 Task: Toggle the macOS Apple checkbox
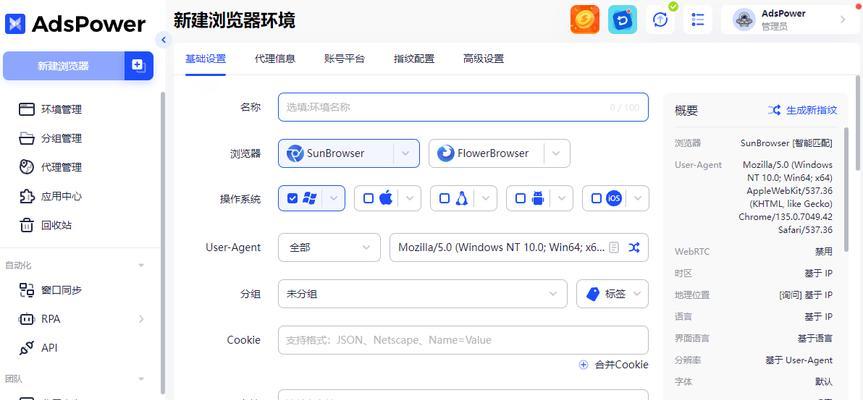click(x=368, y=198)
